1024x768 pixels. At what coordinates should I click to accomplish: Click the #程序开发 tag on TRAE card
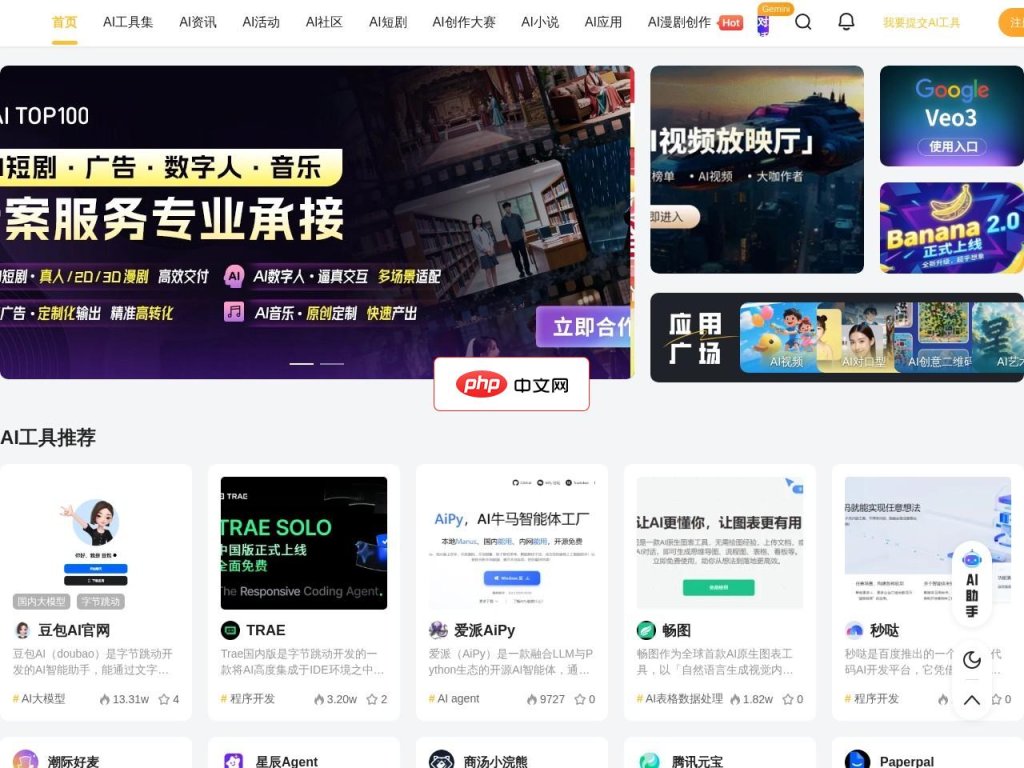point(248,699)
